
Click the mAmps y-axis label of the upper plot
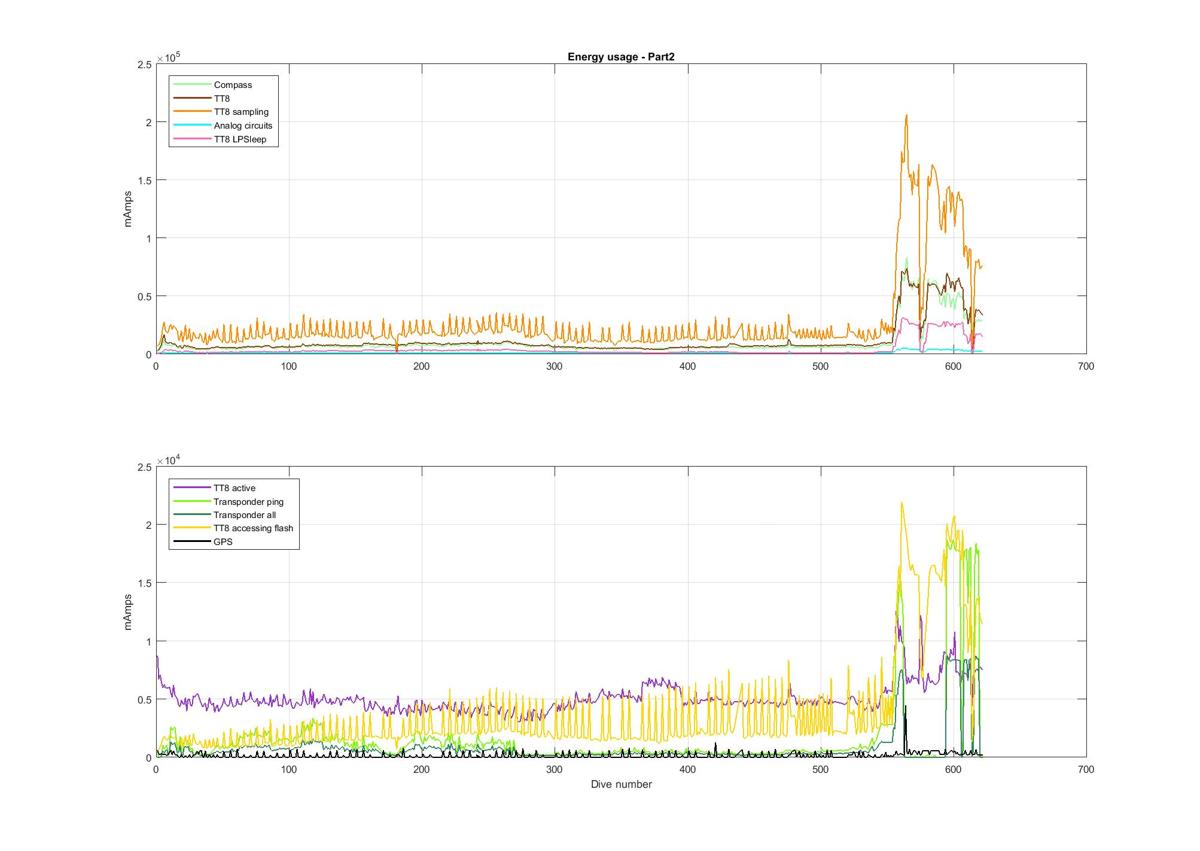tap(128, 208)
